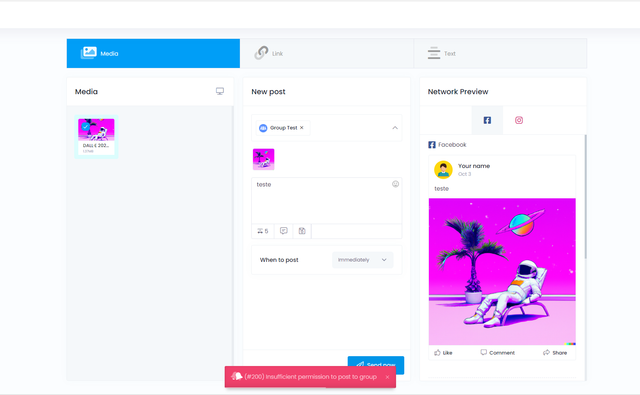Click the alert icon in error notification
The image size is (640, 395).
pos(237,376)
